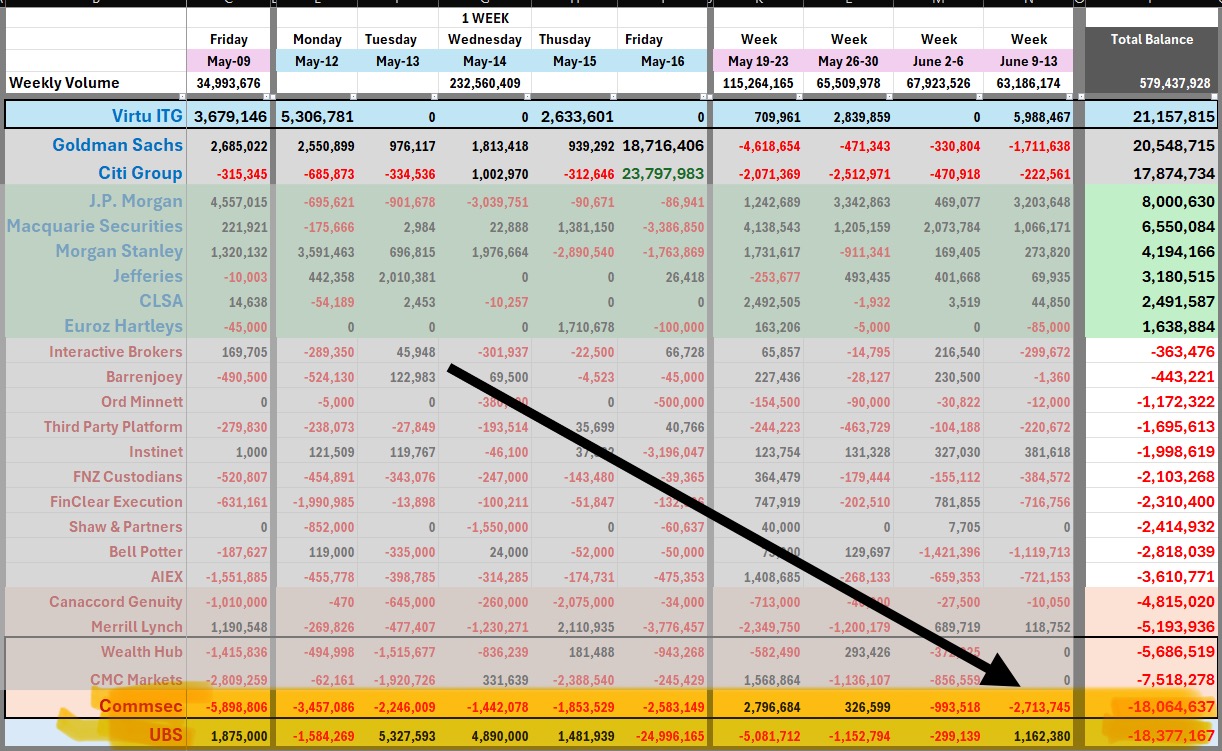The width and height of the screenshot is (1222, 751).
Task: Click the 1 WEEK heading cell
Action: (x=485, y=18)
